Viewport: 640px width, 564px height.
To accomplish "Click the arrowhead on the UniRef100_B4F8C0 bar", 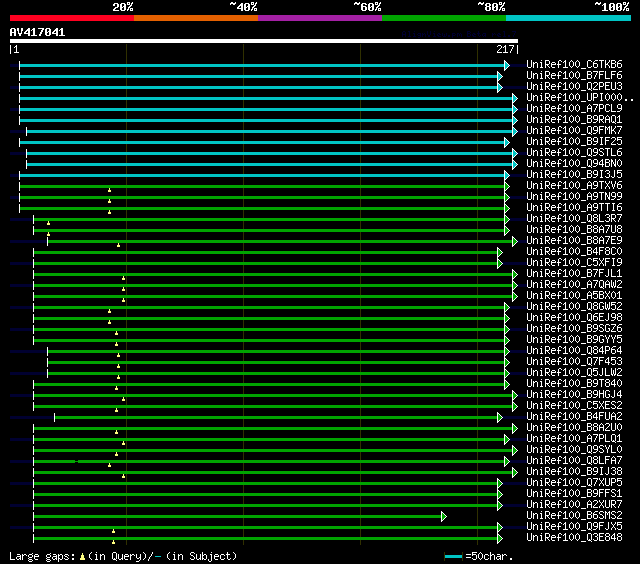I will [x=500, y=252].
